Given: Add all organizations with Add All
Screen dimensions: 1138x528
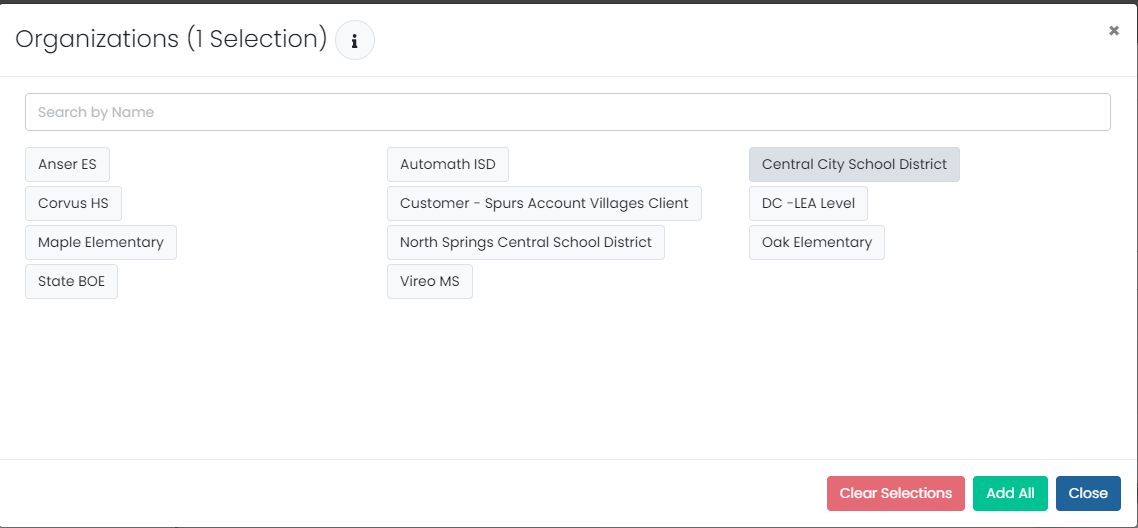Looking at the screenshot, I should (1010, 493).
